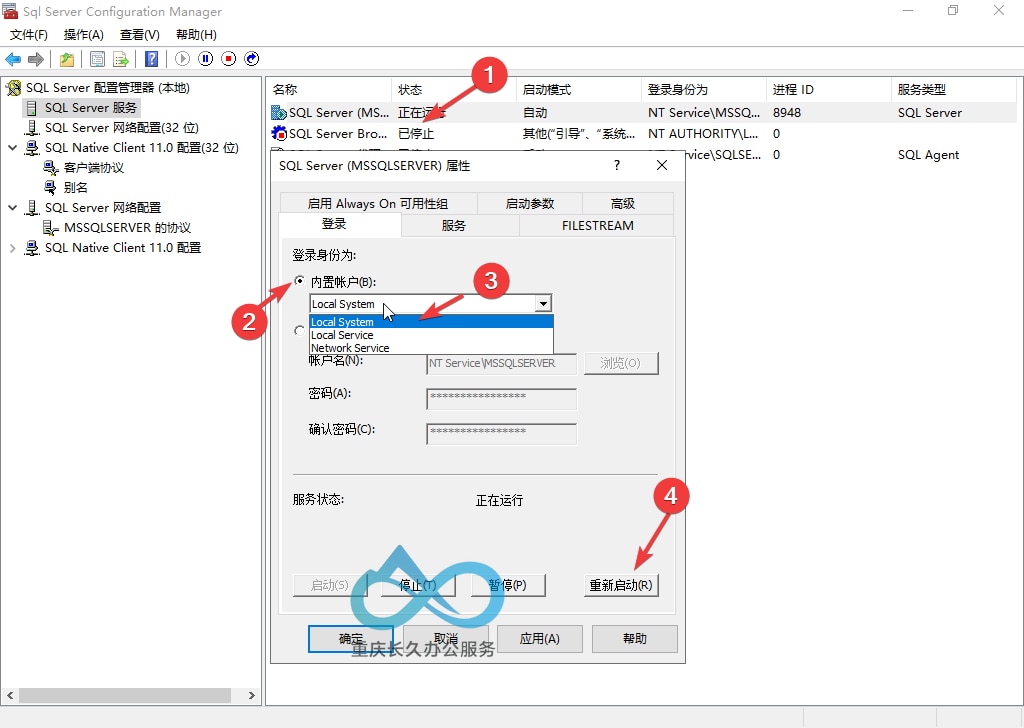Click the Up one level folder icon
1024x728 pixels.
click(67, 59)
